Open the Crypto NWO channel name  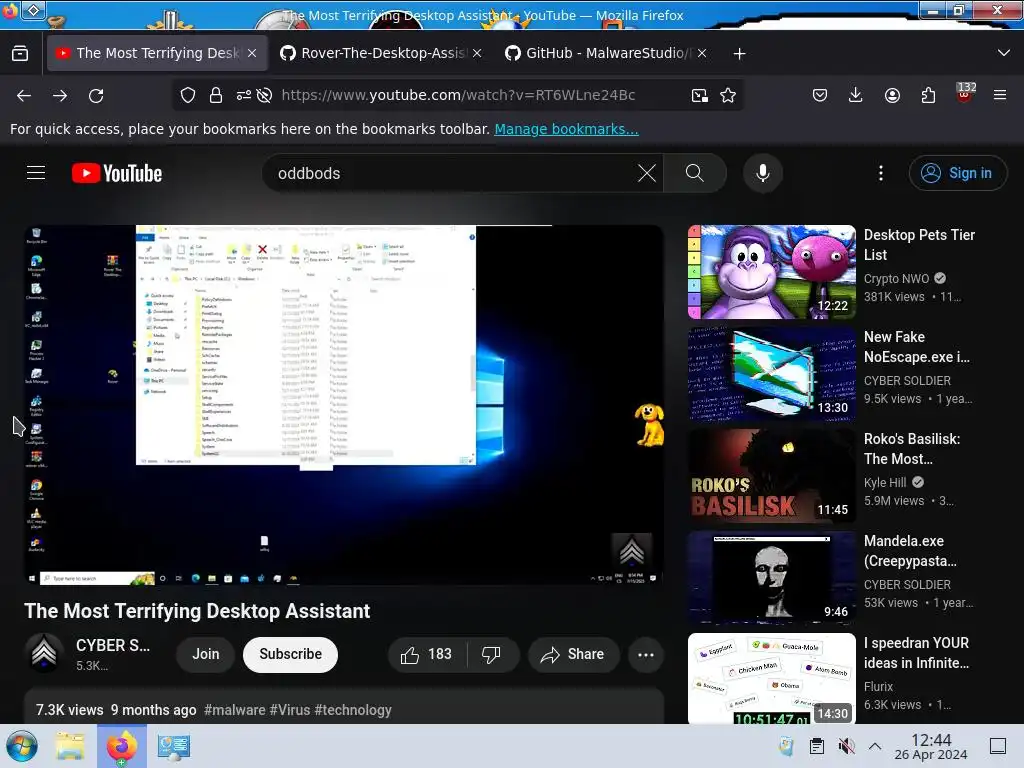tap(896, 279)
